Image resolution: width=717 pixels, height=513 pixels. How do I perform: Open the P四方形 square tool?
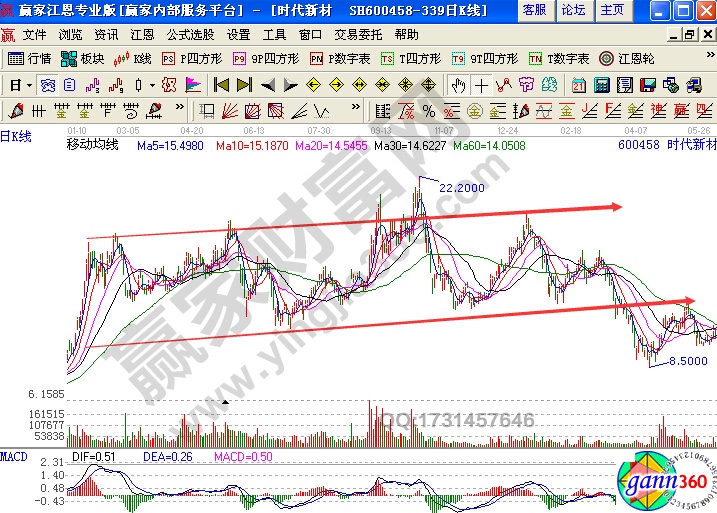(x=192, y=59)
